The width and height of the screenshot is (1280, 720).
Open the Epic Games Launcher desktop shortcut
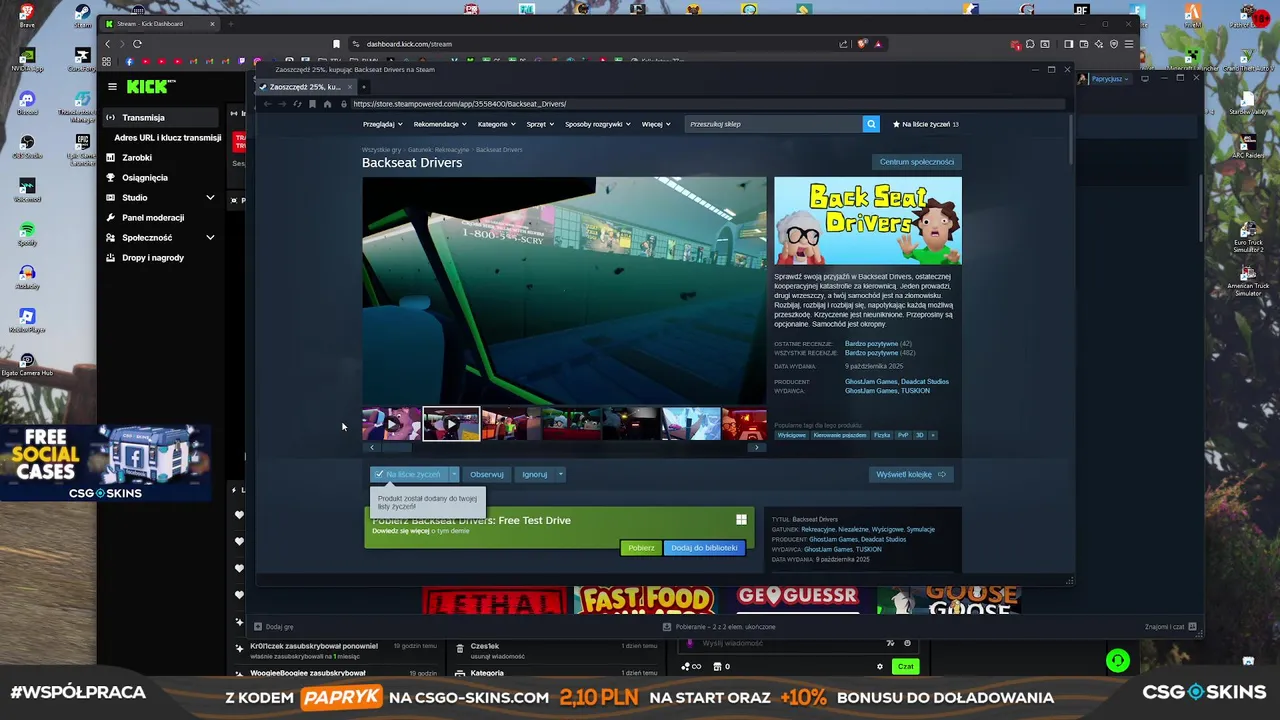[82, 146]
